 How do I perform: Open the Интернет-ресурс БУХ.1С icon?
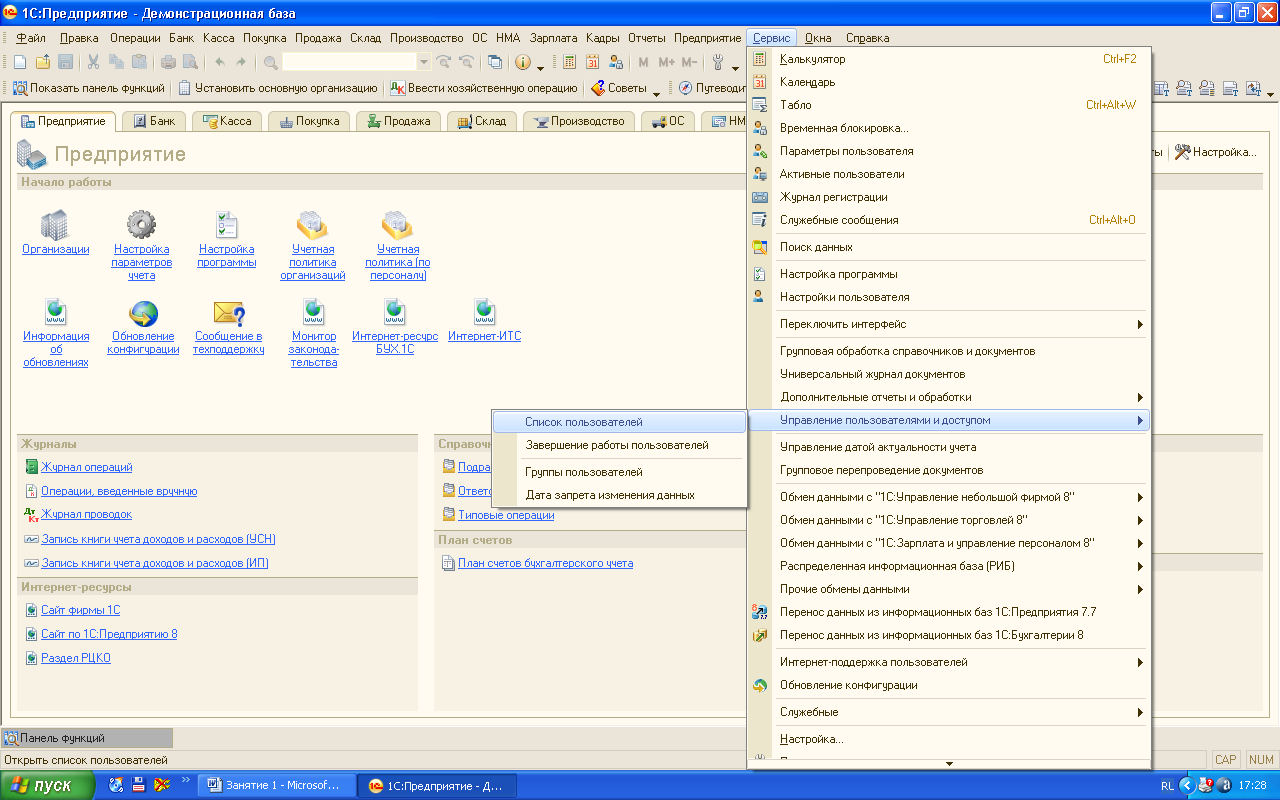(x=394, y=312)
